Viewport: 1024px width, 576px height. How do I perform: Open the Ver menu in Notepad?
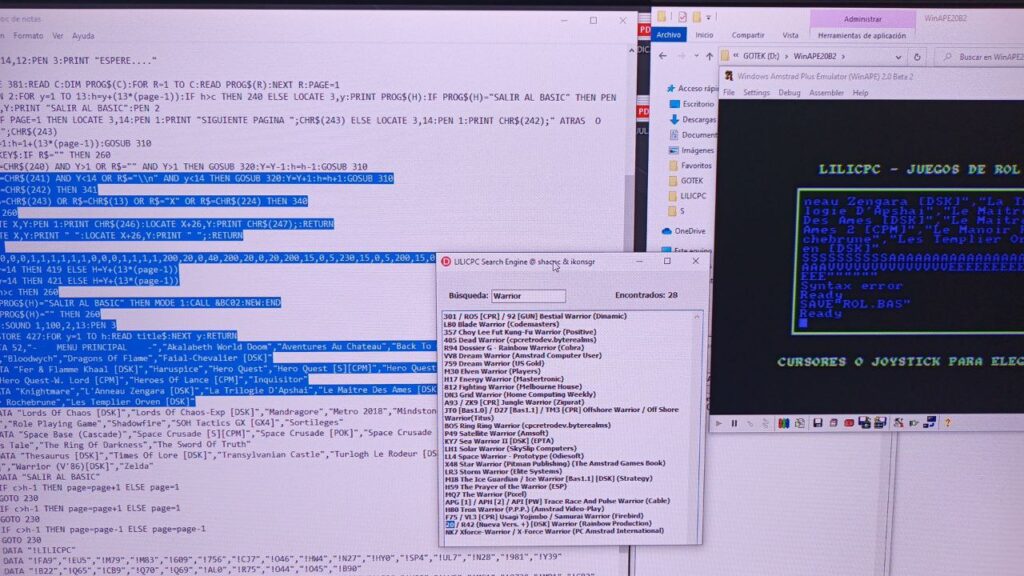click(58, 36)
